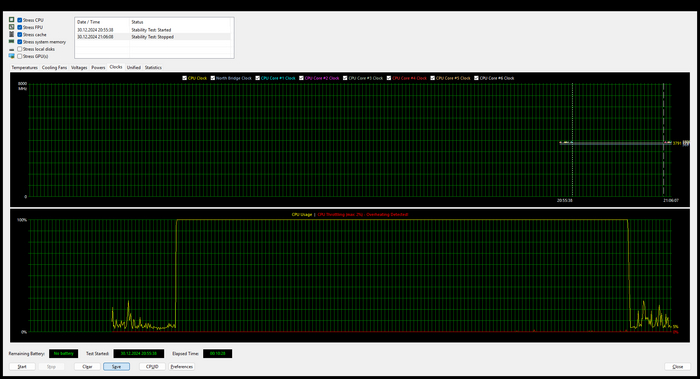700x379 pixels.
Task: Click the No battery indicator field
Action: pos(63,354)
